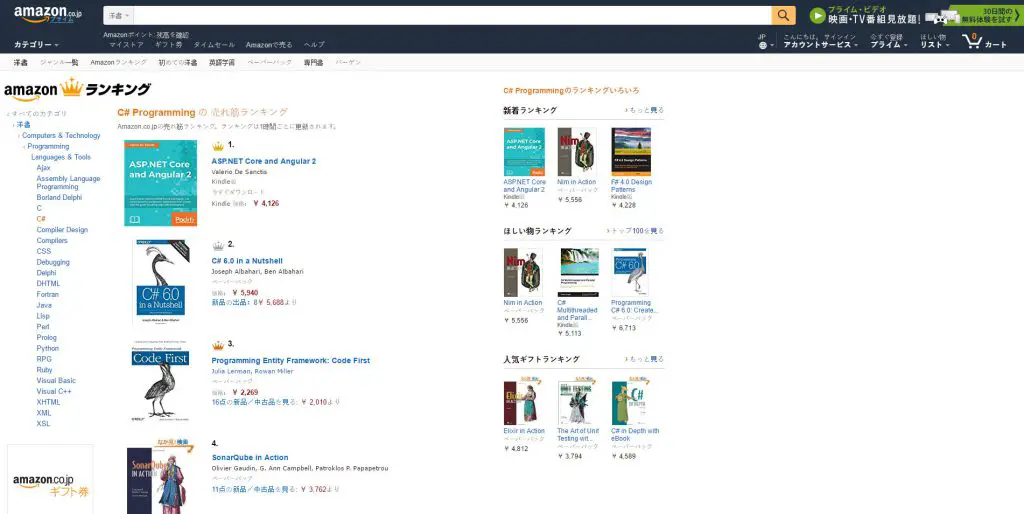This screenshot has width=1024, height=514.
Task: Select the Python category
Action: 48,348
